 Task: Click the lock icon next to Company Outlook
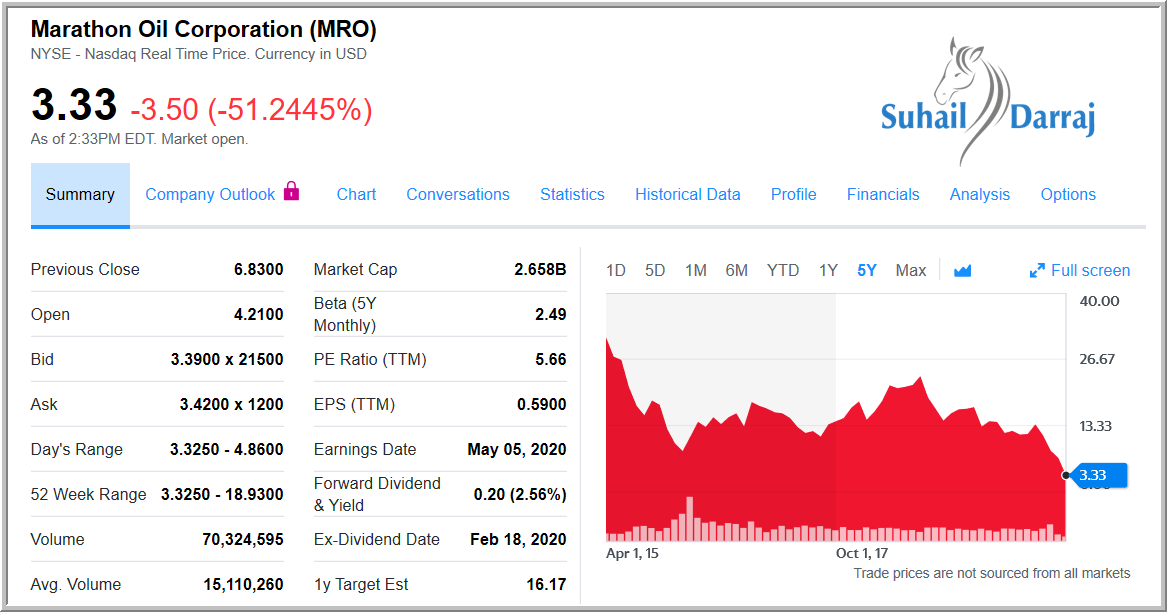[292, 191]
